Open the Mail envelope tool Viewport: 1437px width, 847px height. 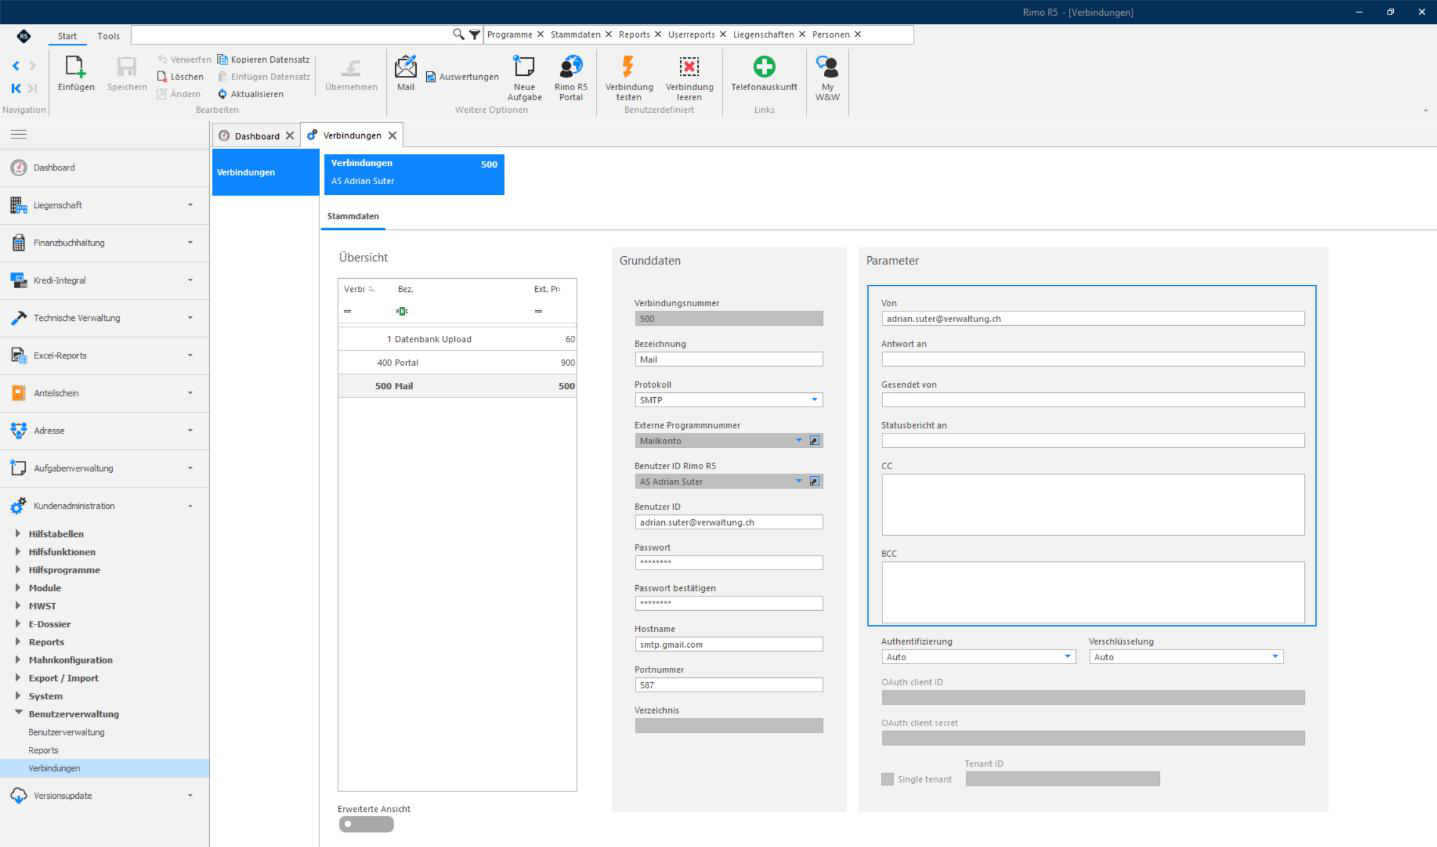pyautogui.click(x=405, y=73)
